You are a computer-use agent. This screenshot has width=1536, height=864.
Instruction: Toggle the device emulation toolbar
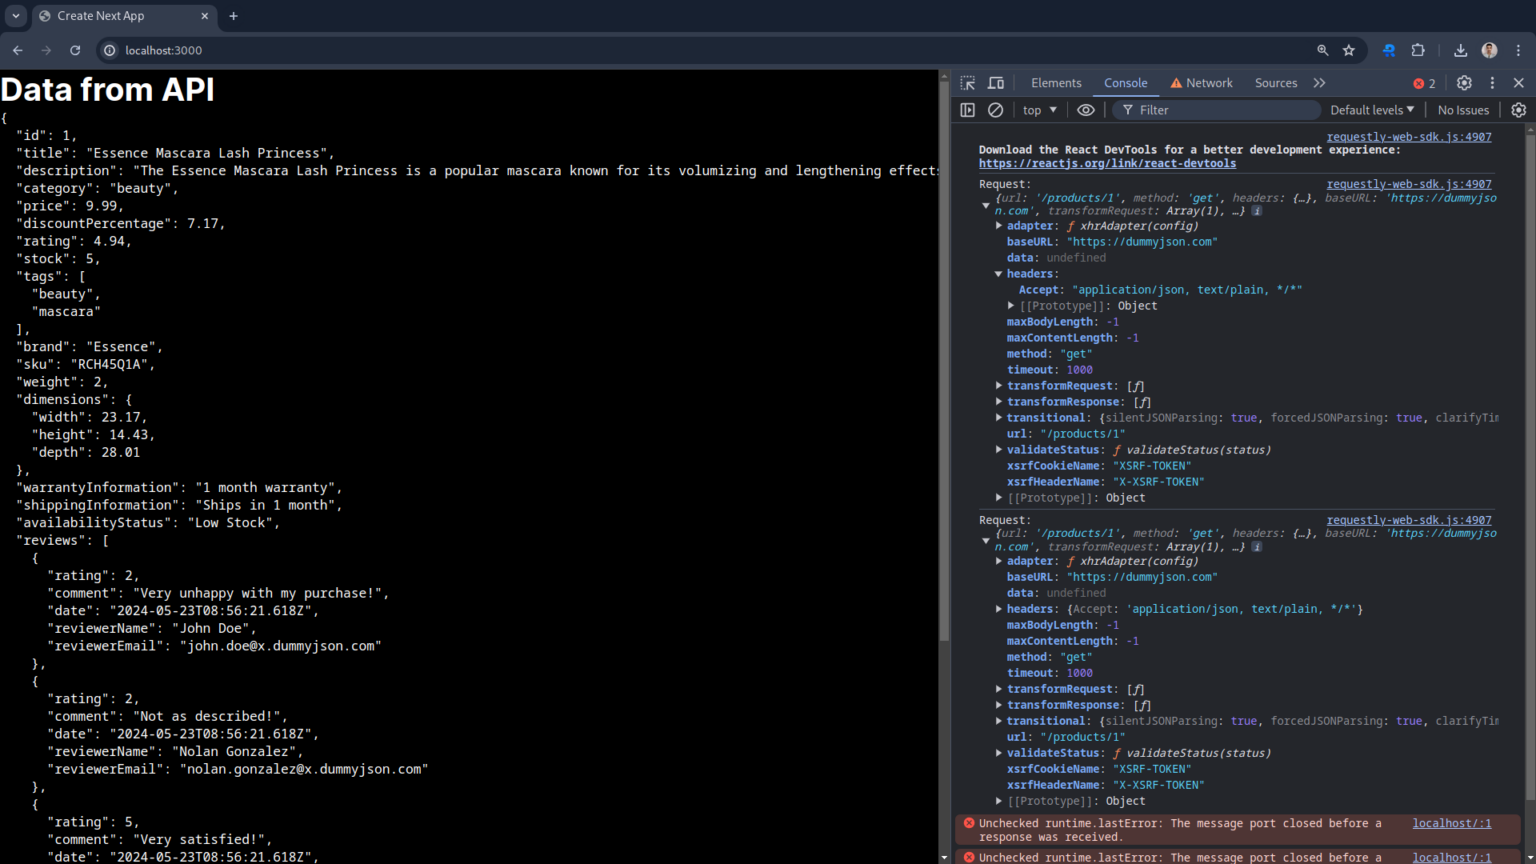coord(995,83)
